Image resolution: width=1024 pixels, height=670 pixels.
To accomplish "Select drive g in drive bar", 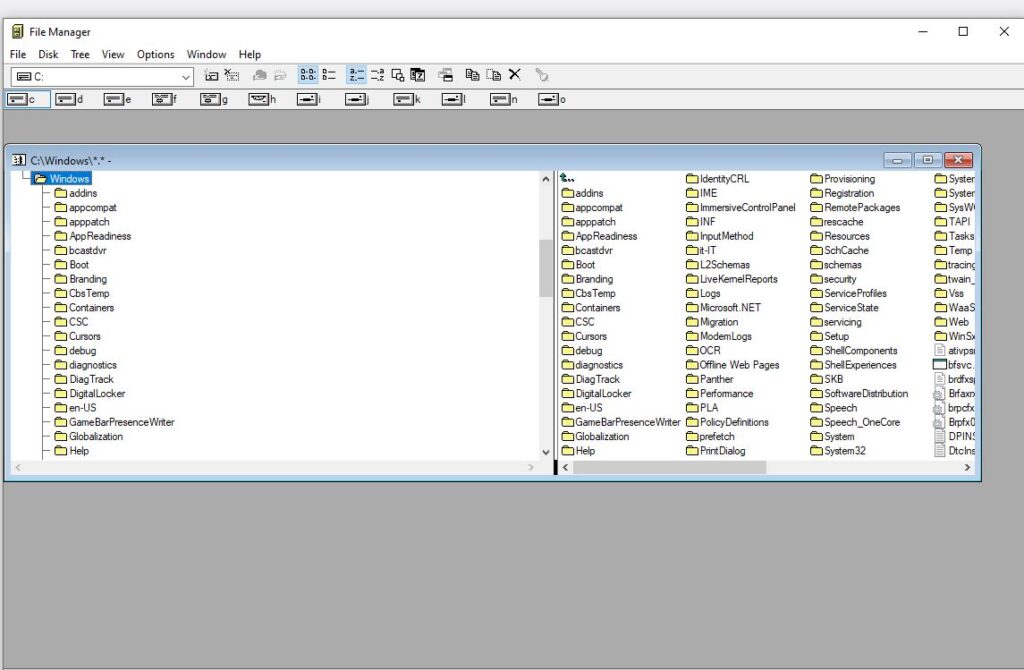I will [x=214, y=99].
